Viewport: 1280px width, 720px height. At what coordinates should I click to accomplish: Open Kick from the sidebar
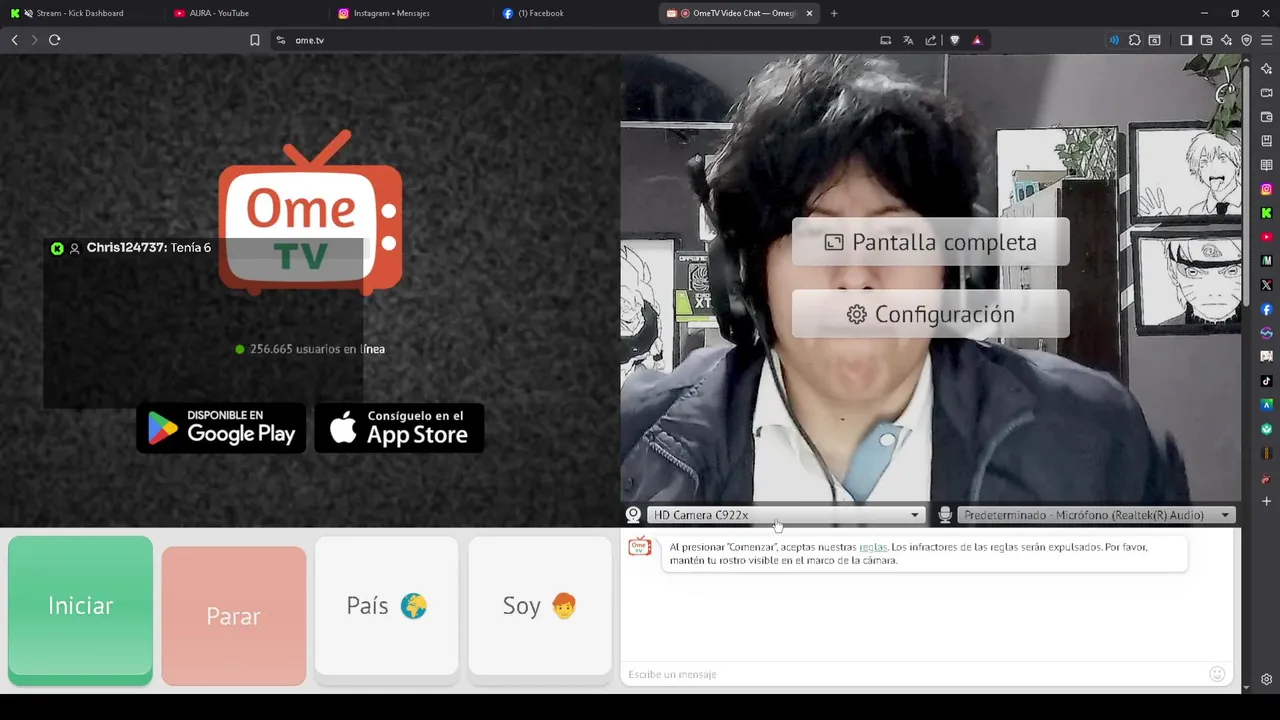coord(1266,213)
